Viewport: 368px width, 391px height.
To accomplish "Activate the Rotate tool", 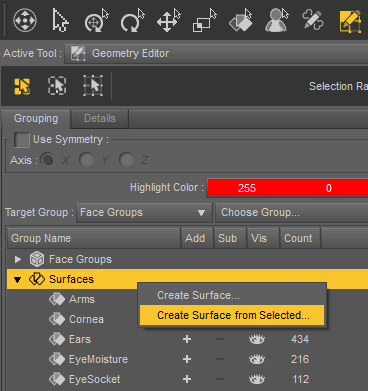I will [132, 21].
